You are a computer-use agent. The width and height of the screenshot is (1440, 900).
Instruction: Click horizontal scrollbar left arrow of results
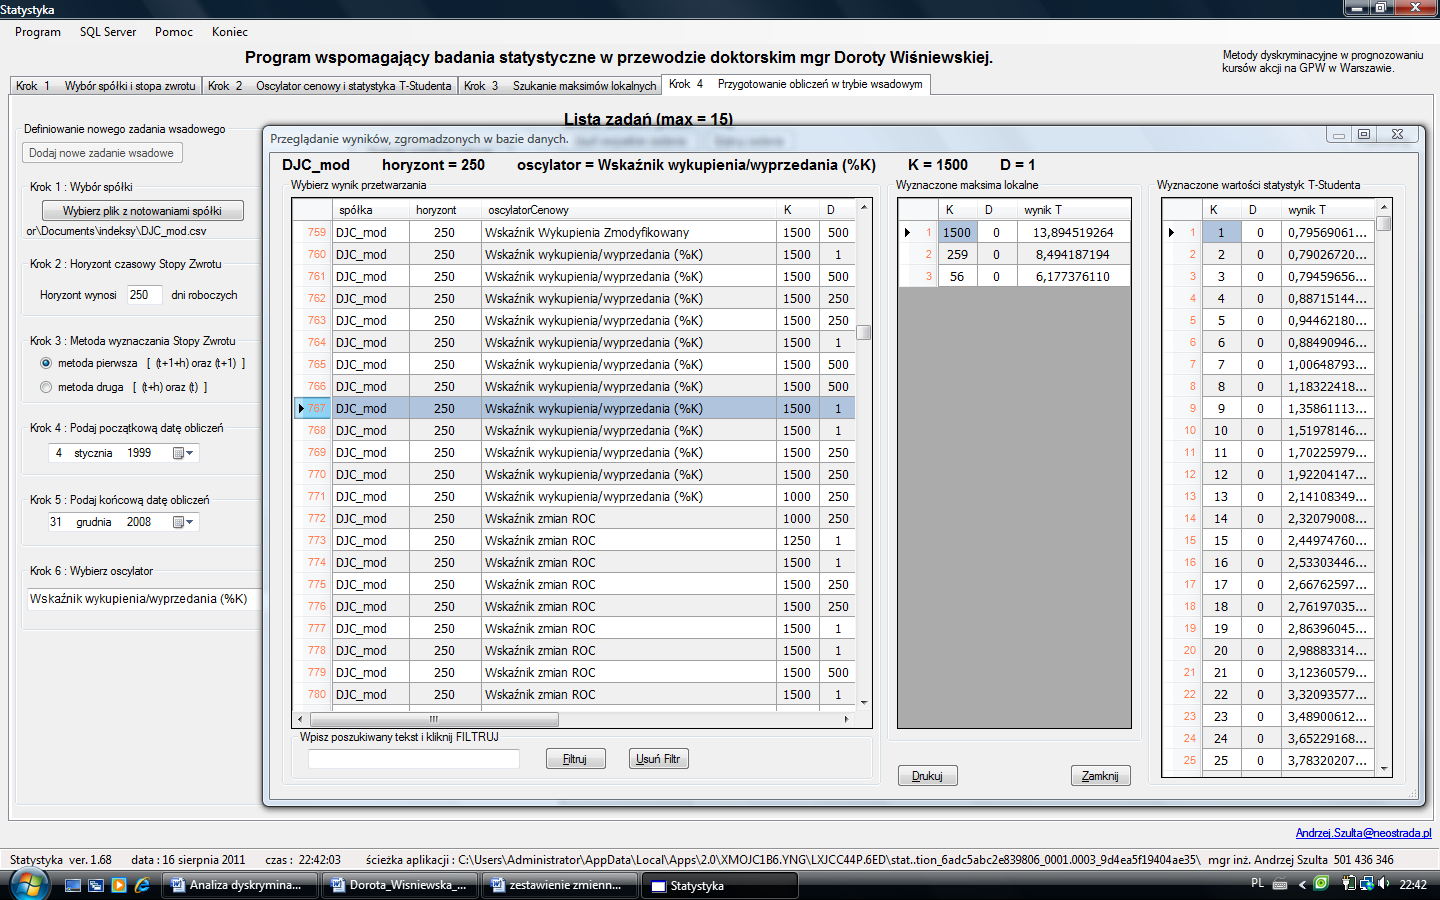[x=300, y=719]
